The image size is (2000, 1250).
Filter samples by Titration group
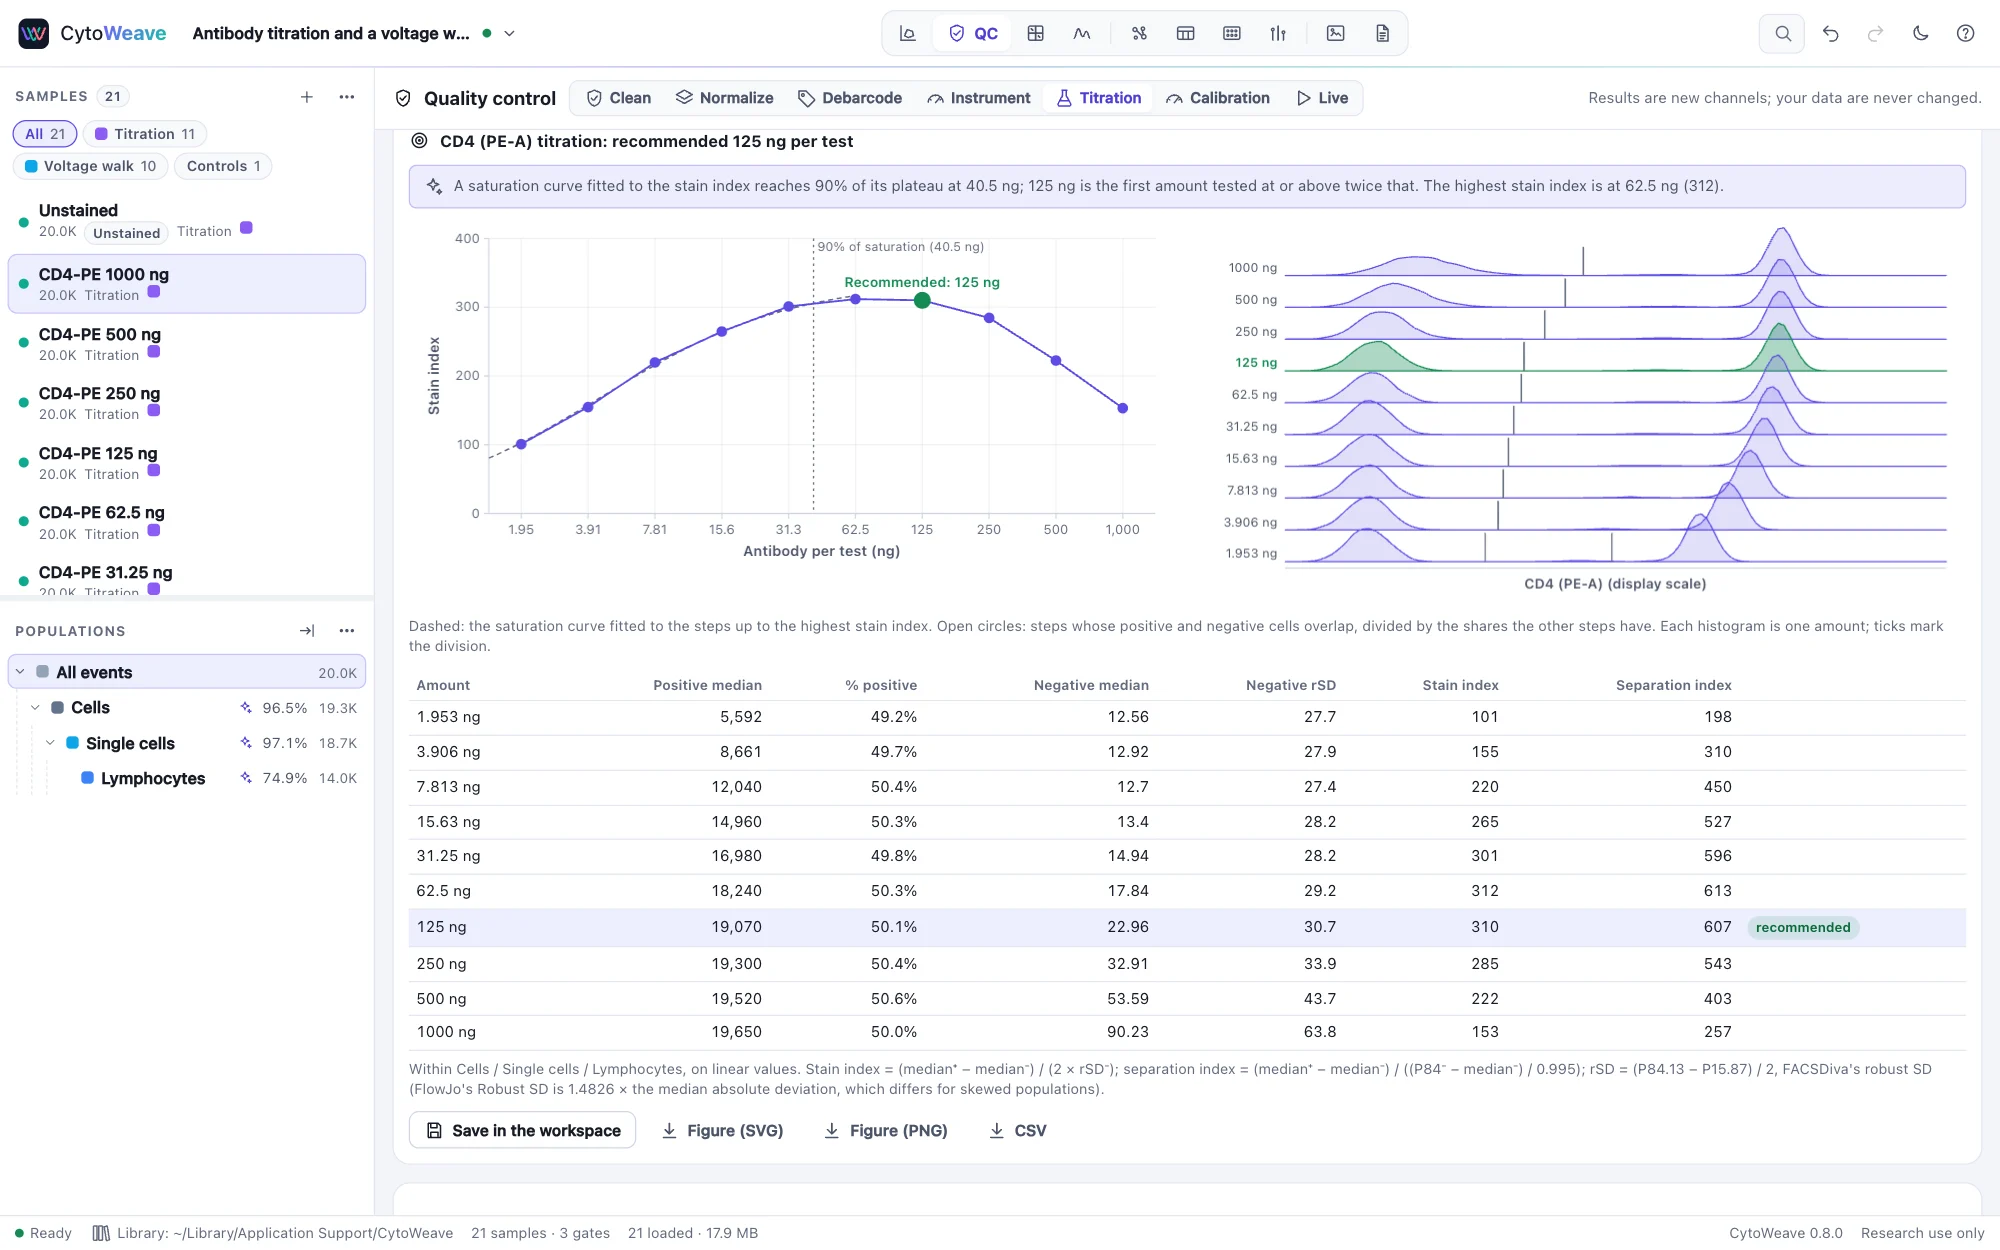[145, 134]
